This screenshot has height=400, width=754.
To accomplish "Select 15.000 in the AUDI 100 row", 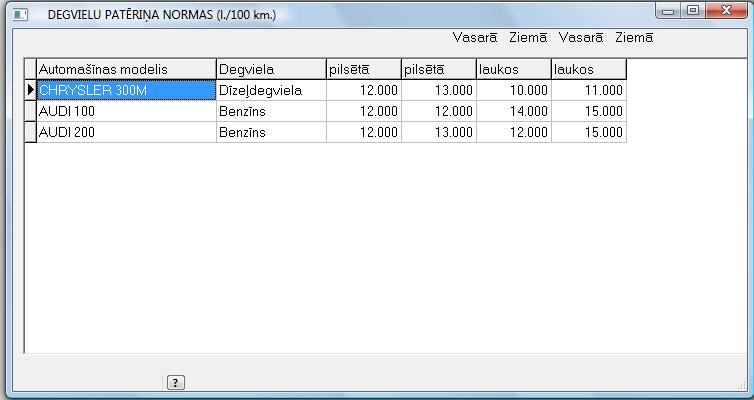I will click(589, 111).
